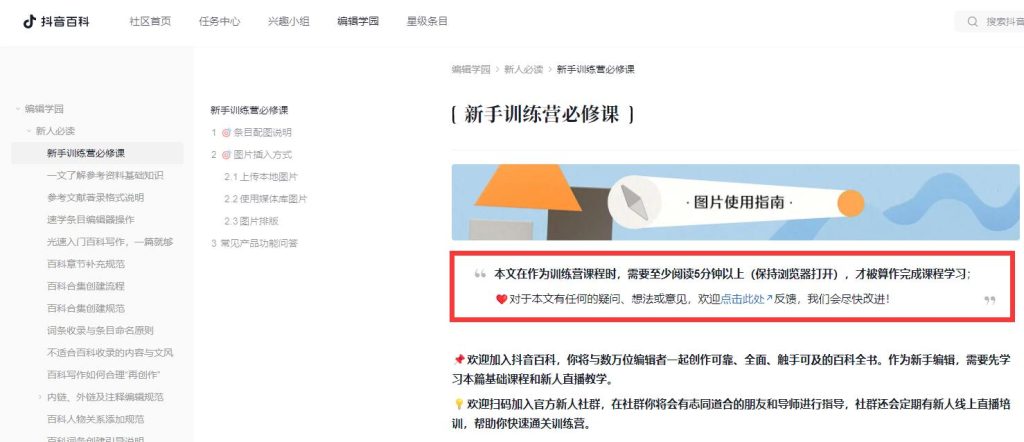This screenshot has height=442, width=1024.
Task: Jump to 2.1 上传本地图片 section
Action: 261,177
